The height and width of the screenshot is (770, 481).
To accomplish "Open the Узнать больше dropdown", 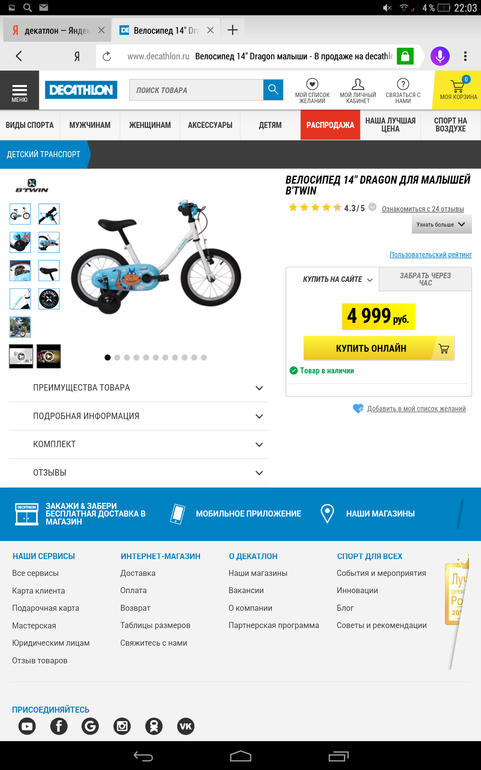I will [441, 224].
